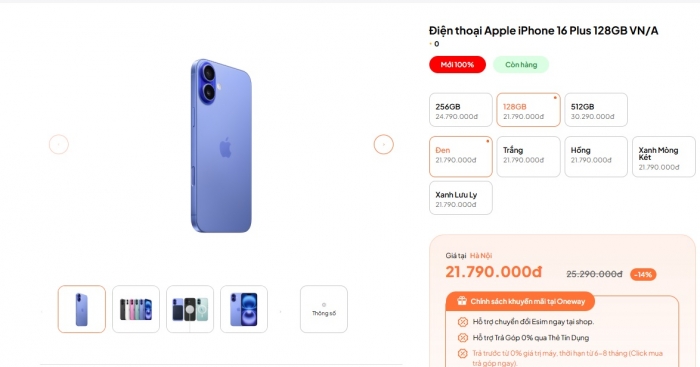This screenshot has width=700, height=367.
Task: Click the Còn hàng stock badge
Action: tap(521, 65)
